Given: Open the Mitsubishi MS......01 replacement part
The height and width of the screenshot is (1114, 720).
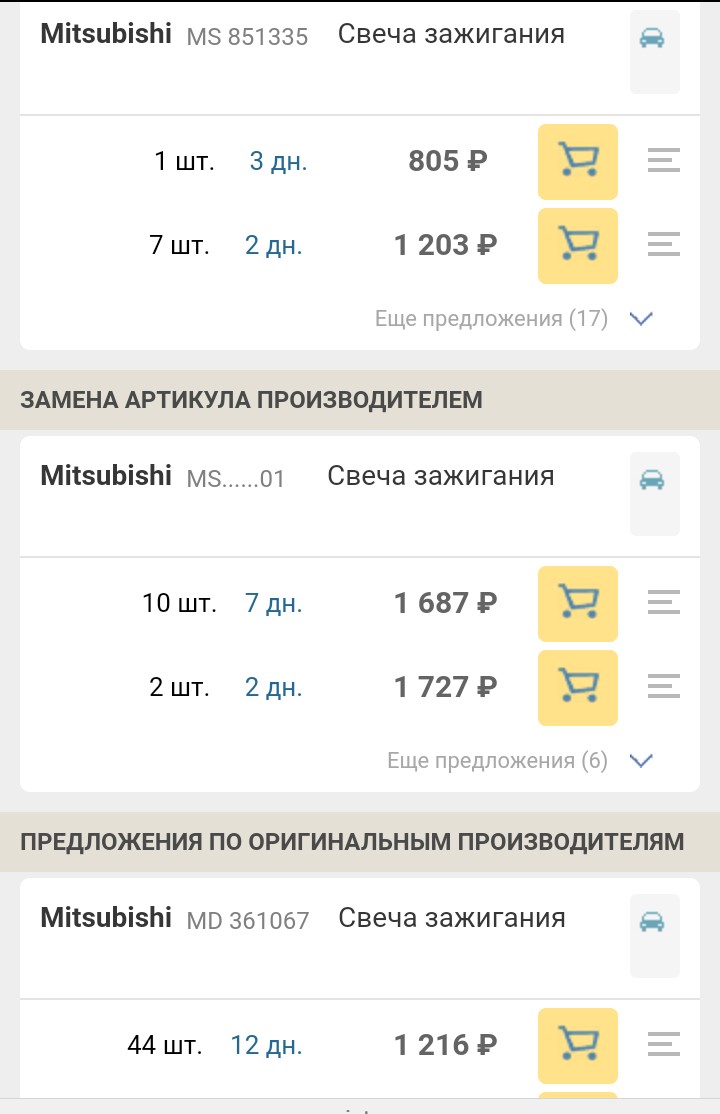Looking at the screenshot, I should click(x=235, y=479).
